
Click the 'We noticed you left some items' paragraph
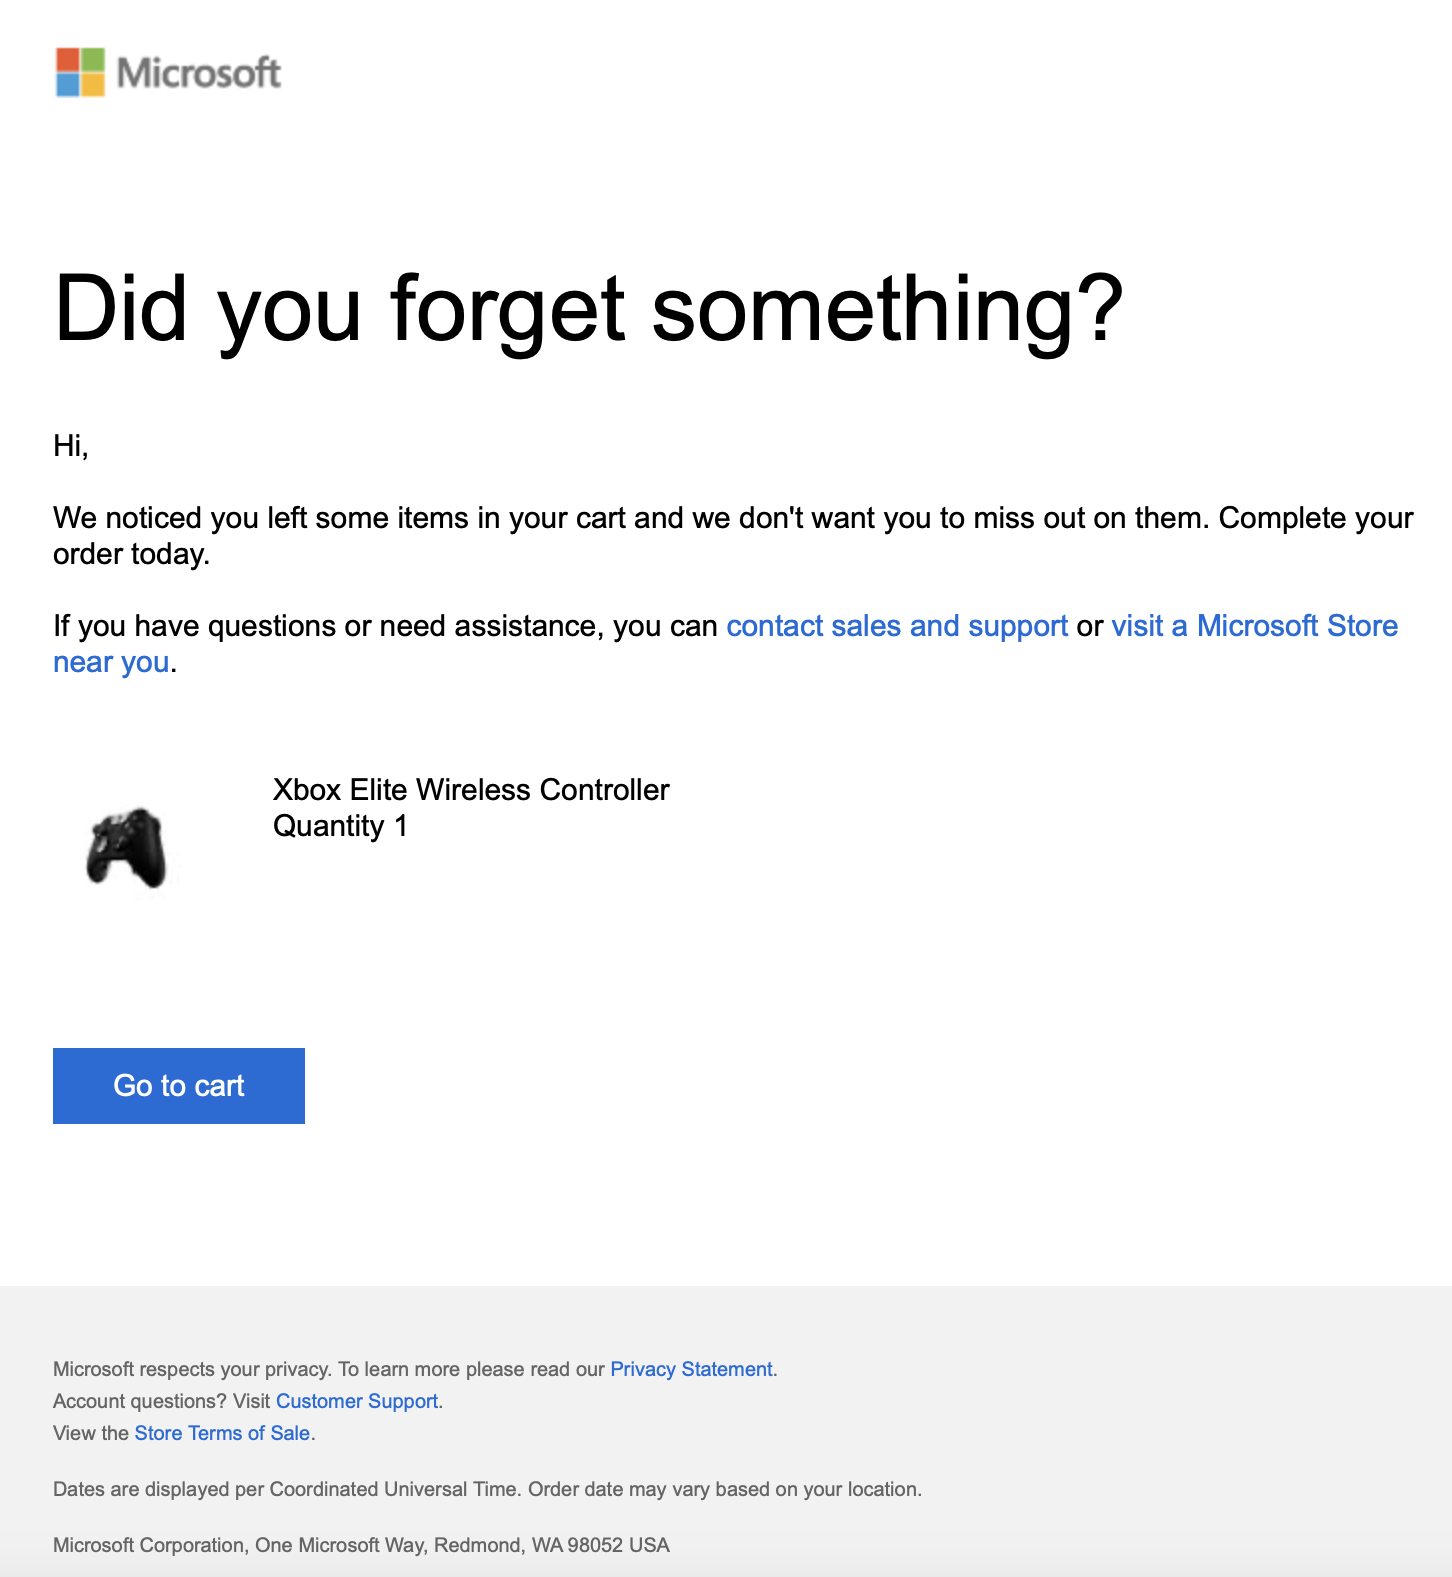point(733,536)
